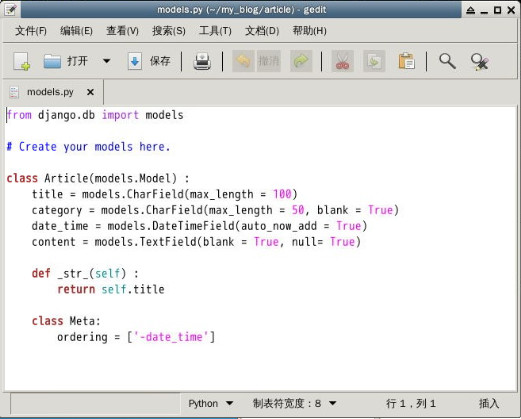
Task: Create a new document with toolbar icon
Action: (x=22, y=61)
